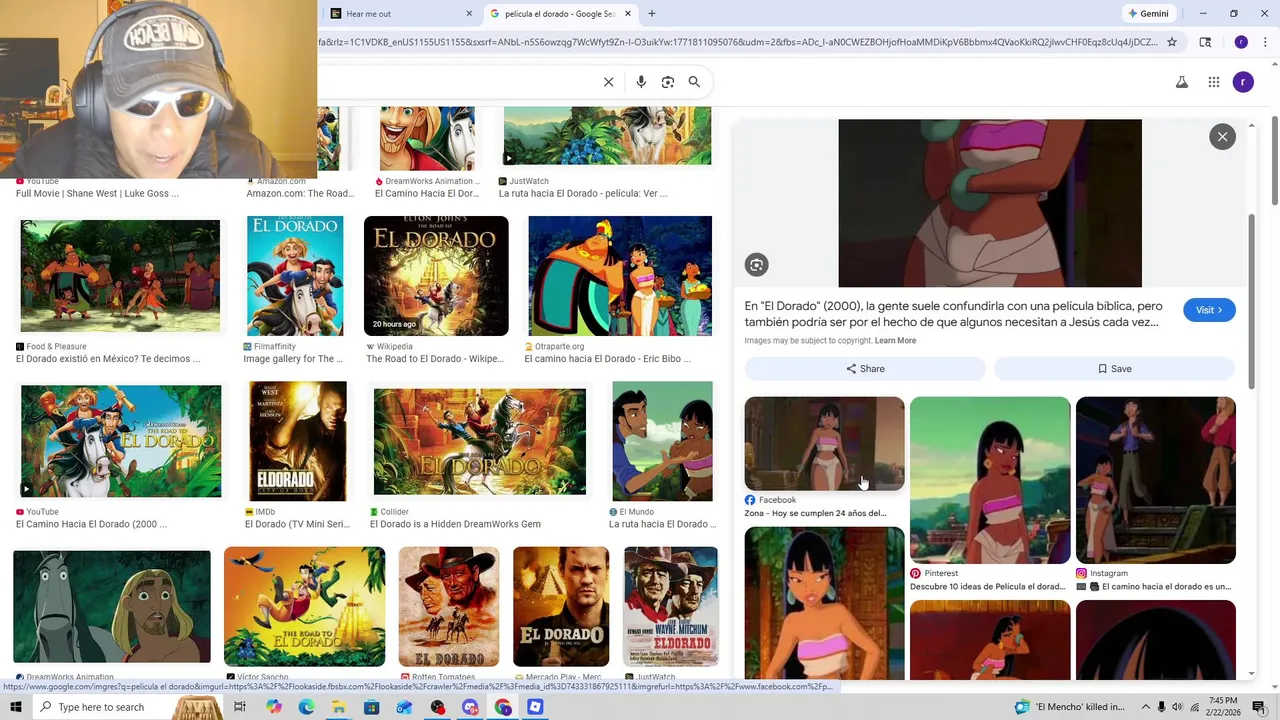Open Task View on the taskbar
The image size is (1280, 720).
(x=240, y=707)
